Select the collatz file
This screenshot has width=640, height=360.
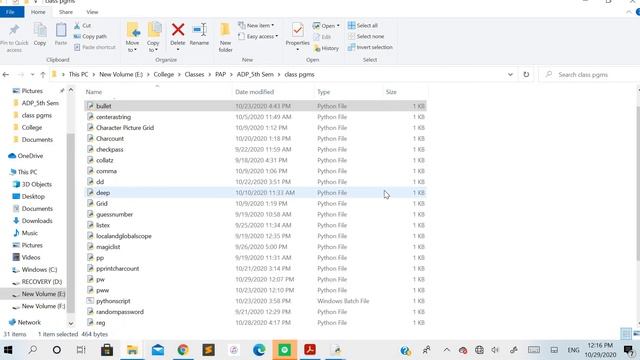tap(256, 160)
